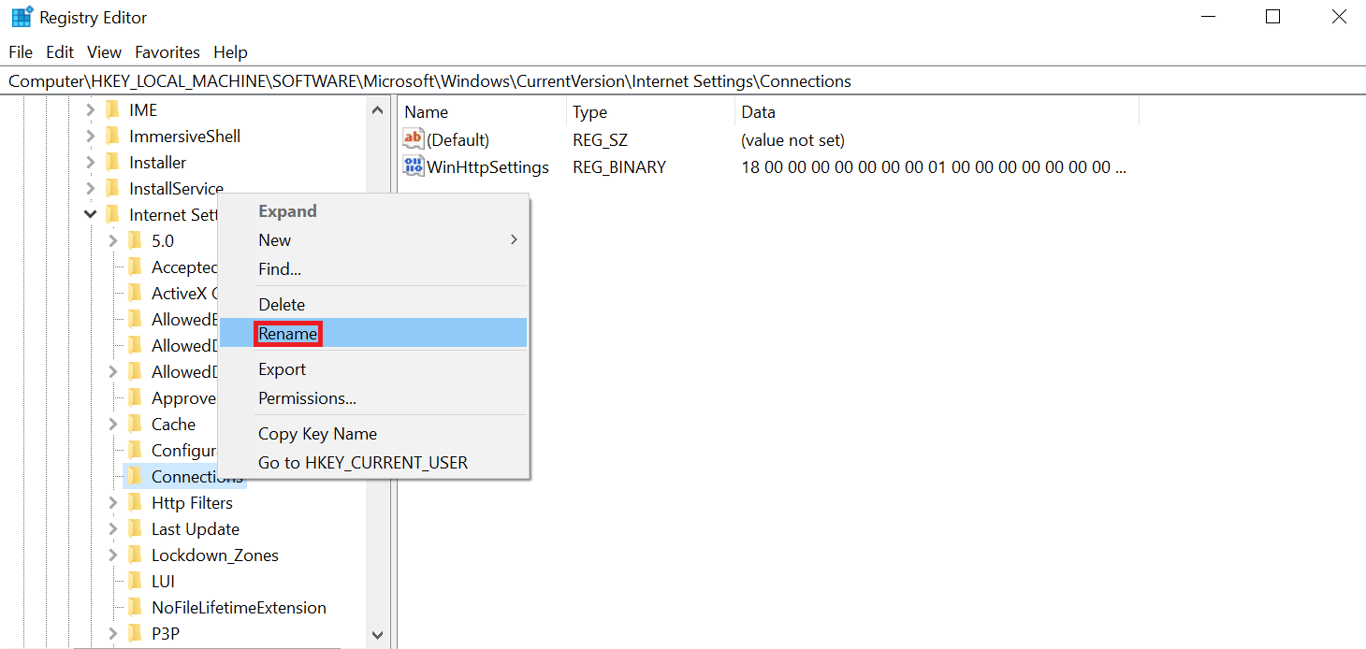Open the Favorites menu
The height and width of the screenshot is (649, 1366).
coord(167,51)
